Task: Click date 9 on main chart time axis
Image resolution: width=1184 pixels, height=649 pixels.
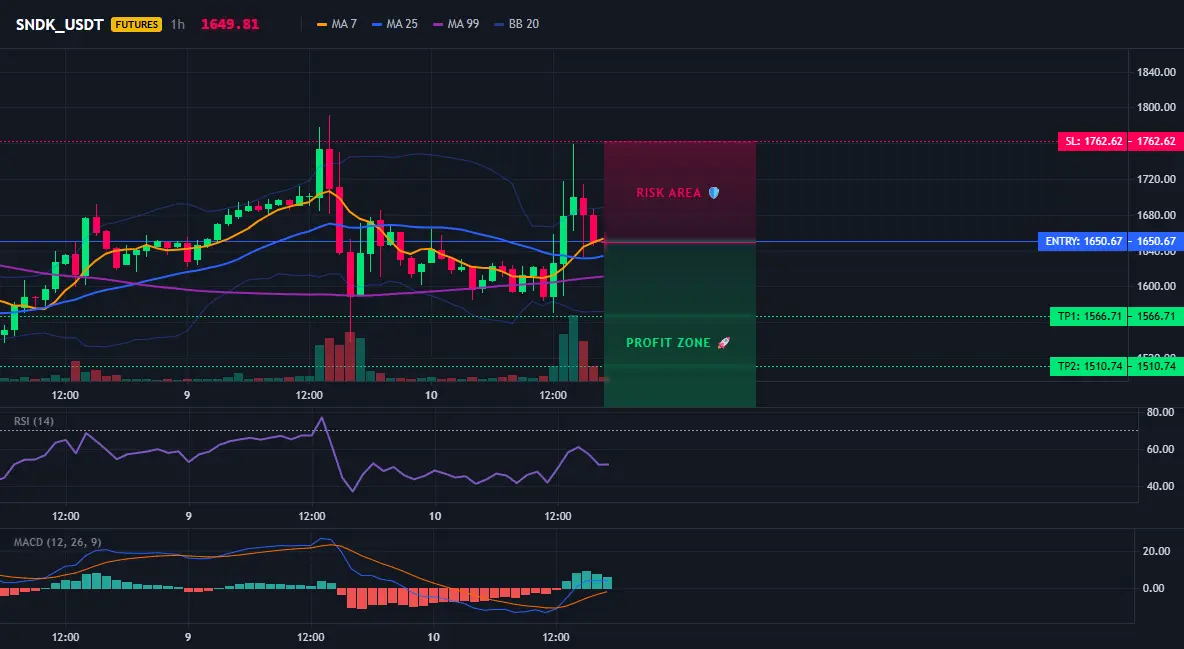Action: click(x=187, y=395)
